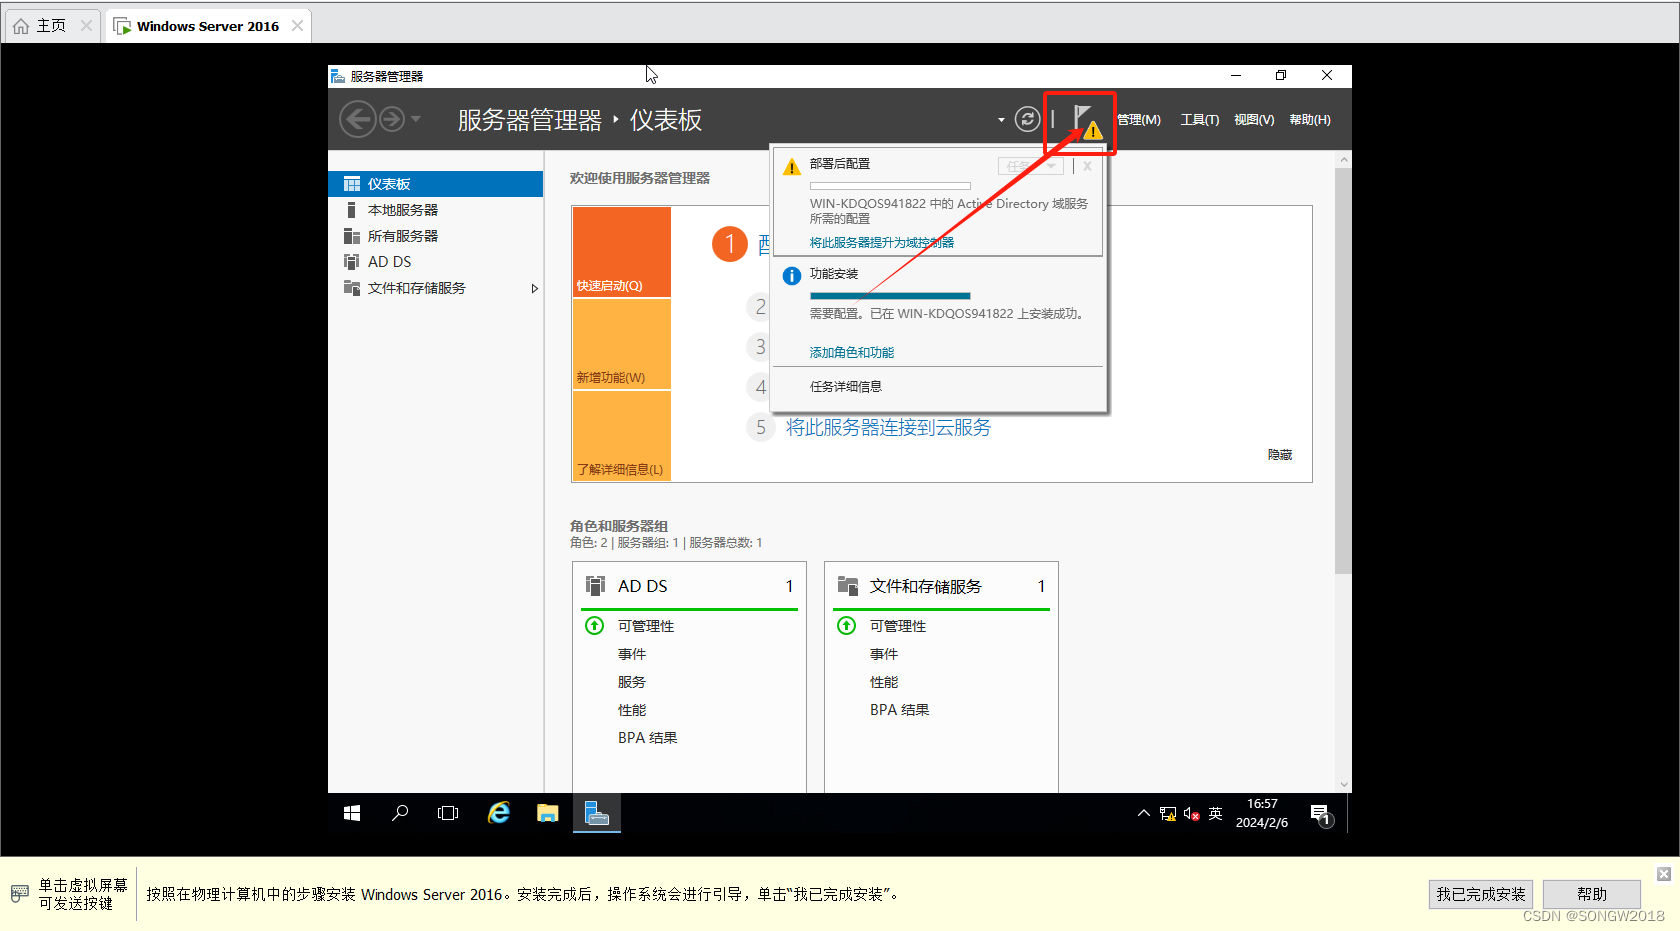Click the 我已完成安装 button

[x=1481, y=894]
